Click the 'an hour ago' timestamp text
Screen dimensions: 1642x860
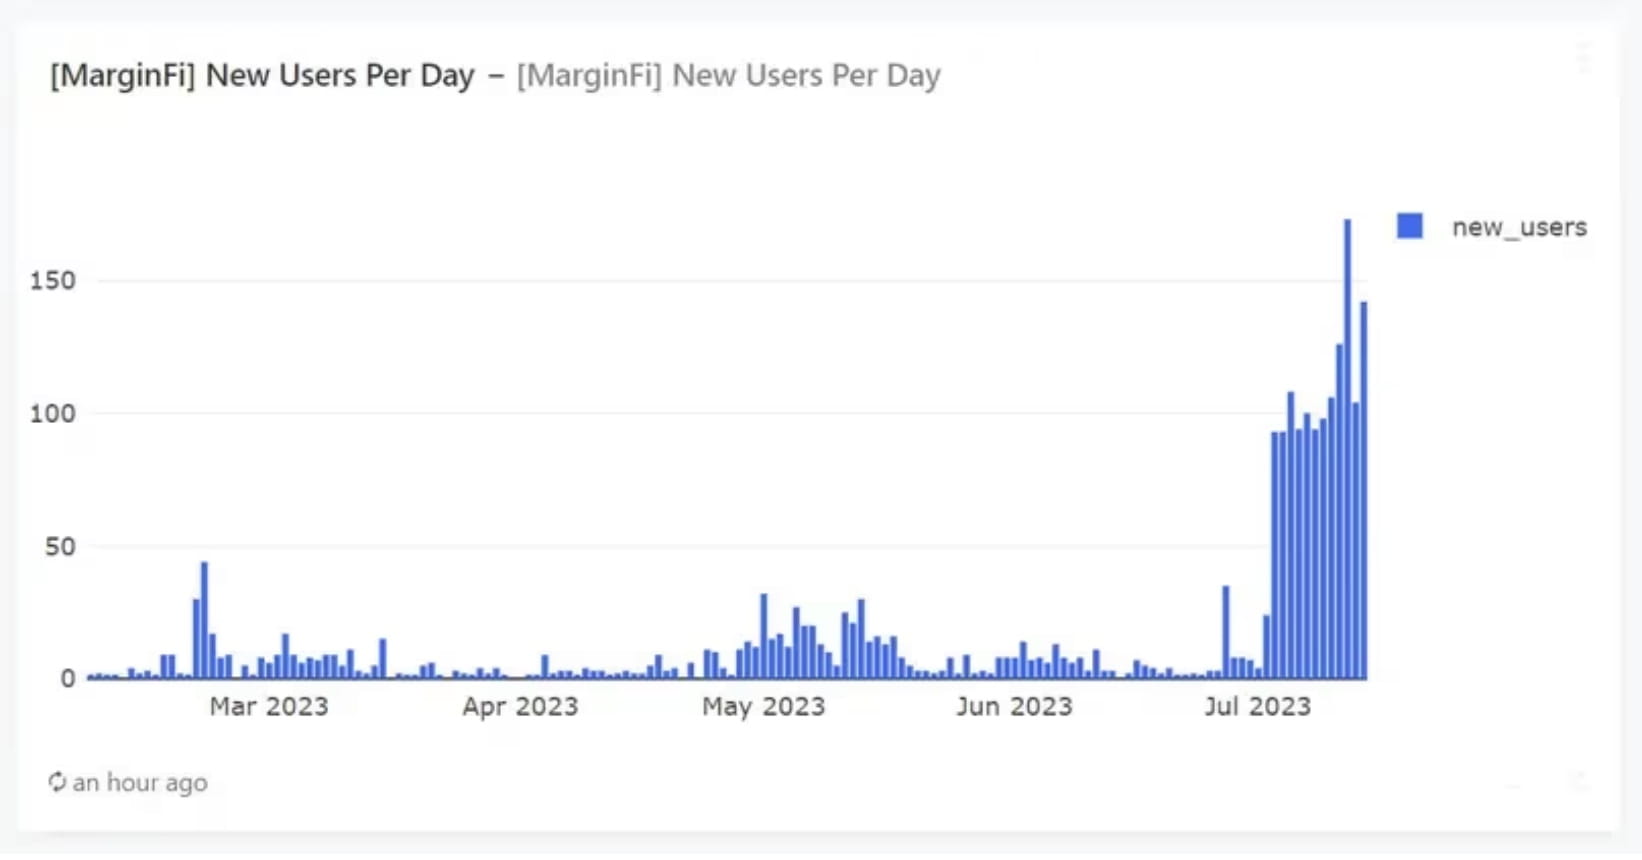pyautogui.click(x=140, y=782)
